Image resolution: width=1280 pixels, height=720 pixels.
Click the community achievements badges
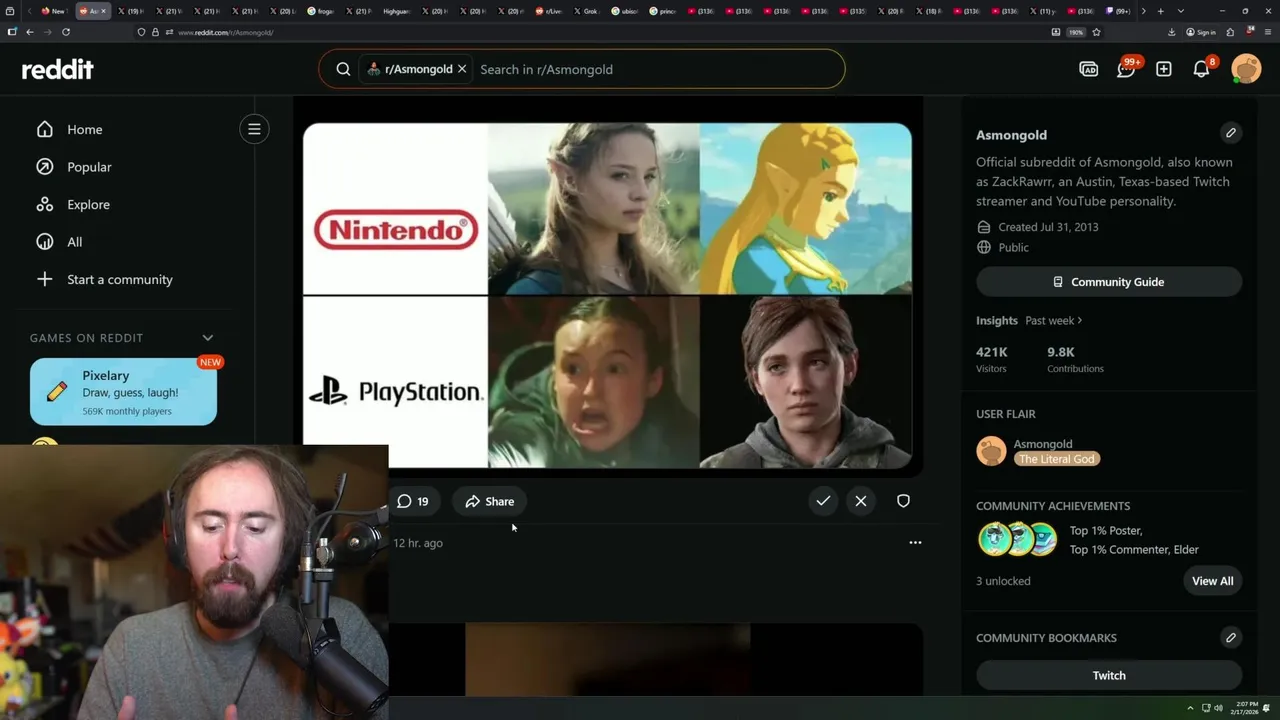(1018, 539)
